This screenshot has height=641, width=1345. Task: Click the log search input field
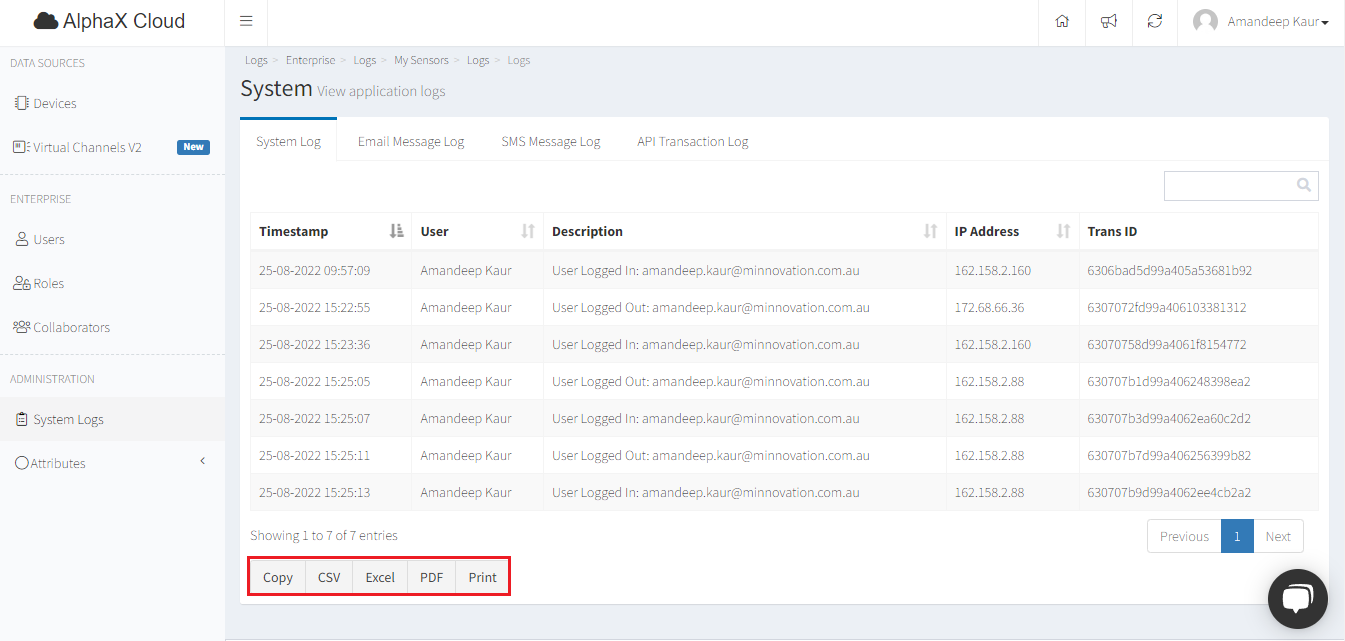point(1230,185)
